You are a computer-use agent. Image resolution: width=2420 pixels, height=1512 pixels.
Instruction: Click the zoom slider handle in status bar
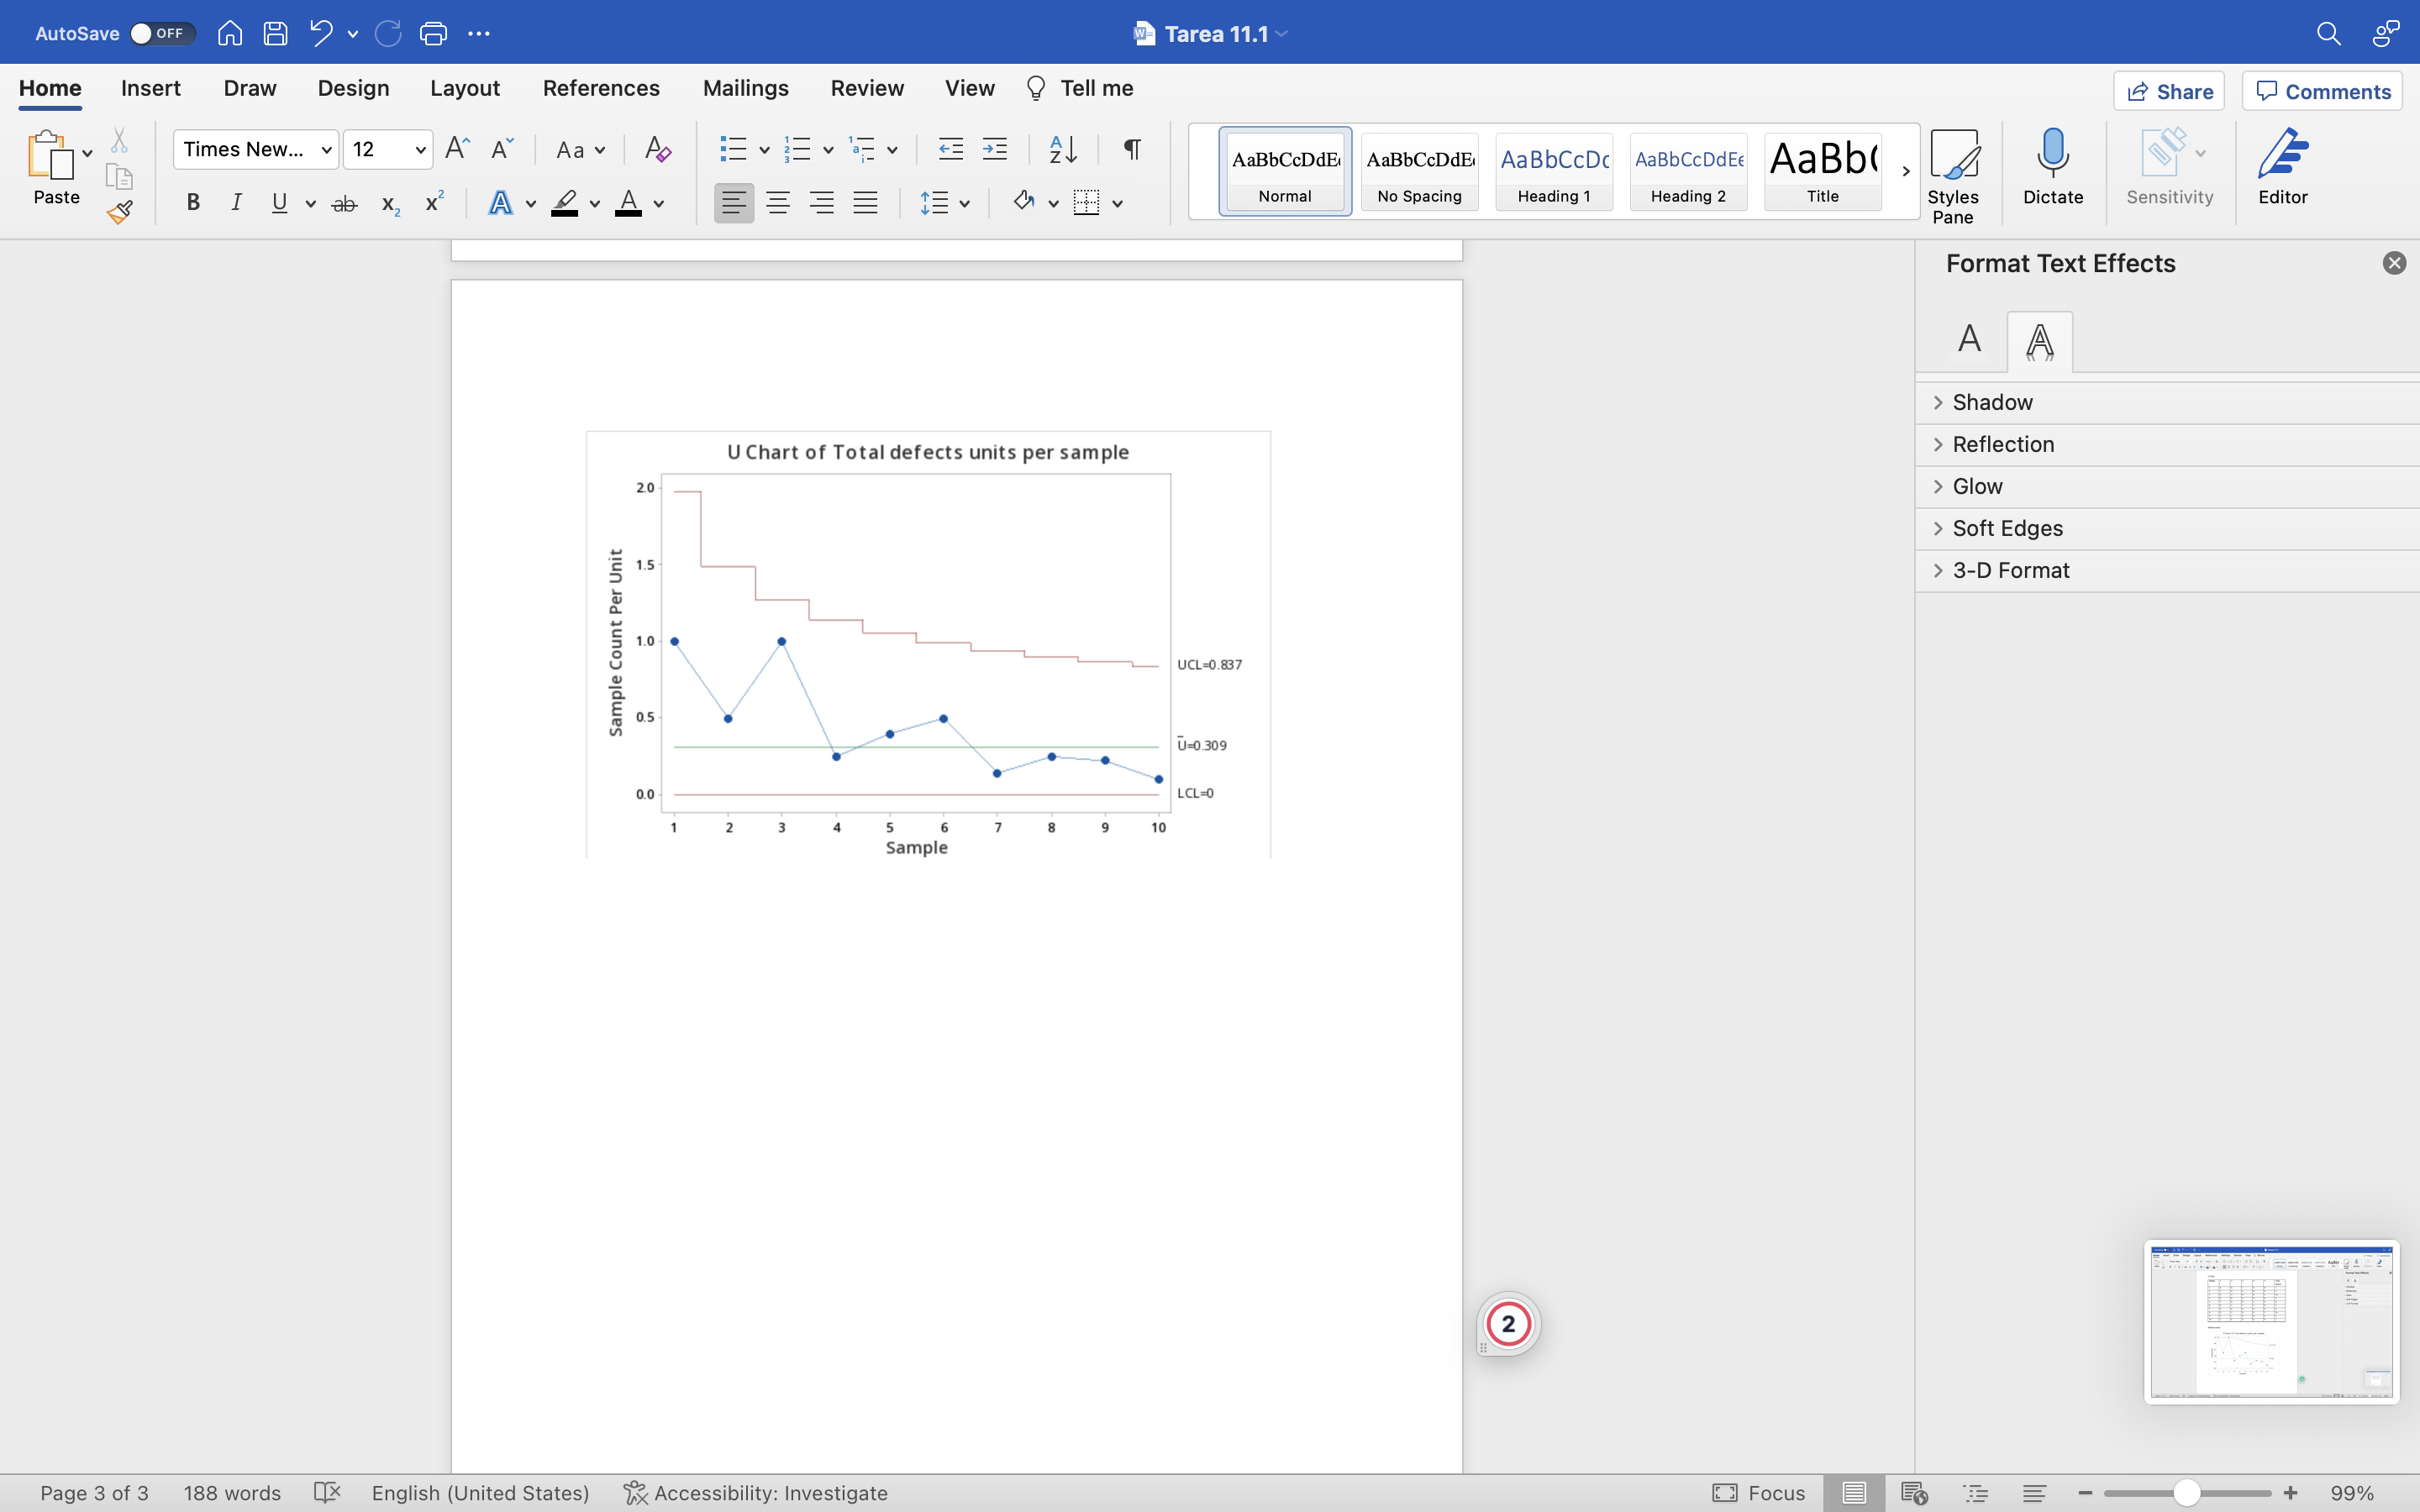click(x=2187, y=1493)
